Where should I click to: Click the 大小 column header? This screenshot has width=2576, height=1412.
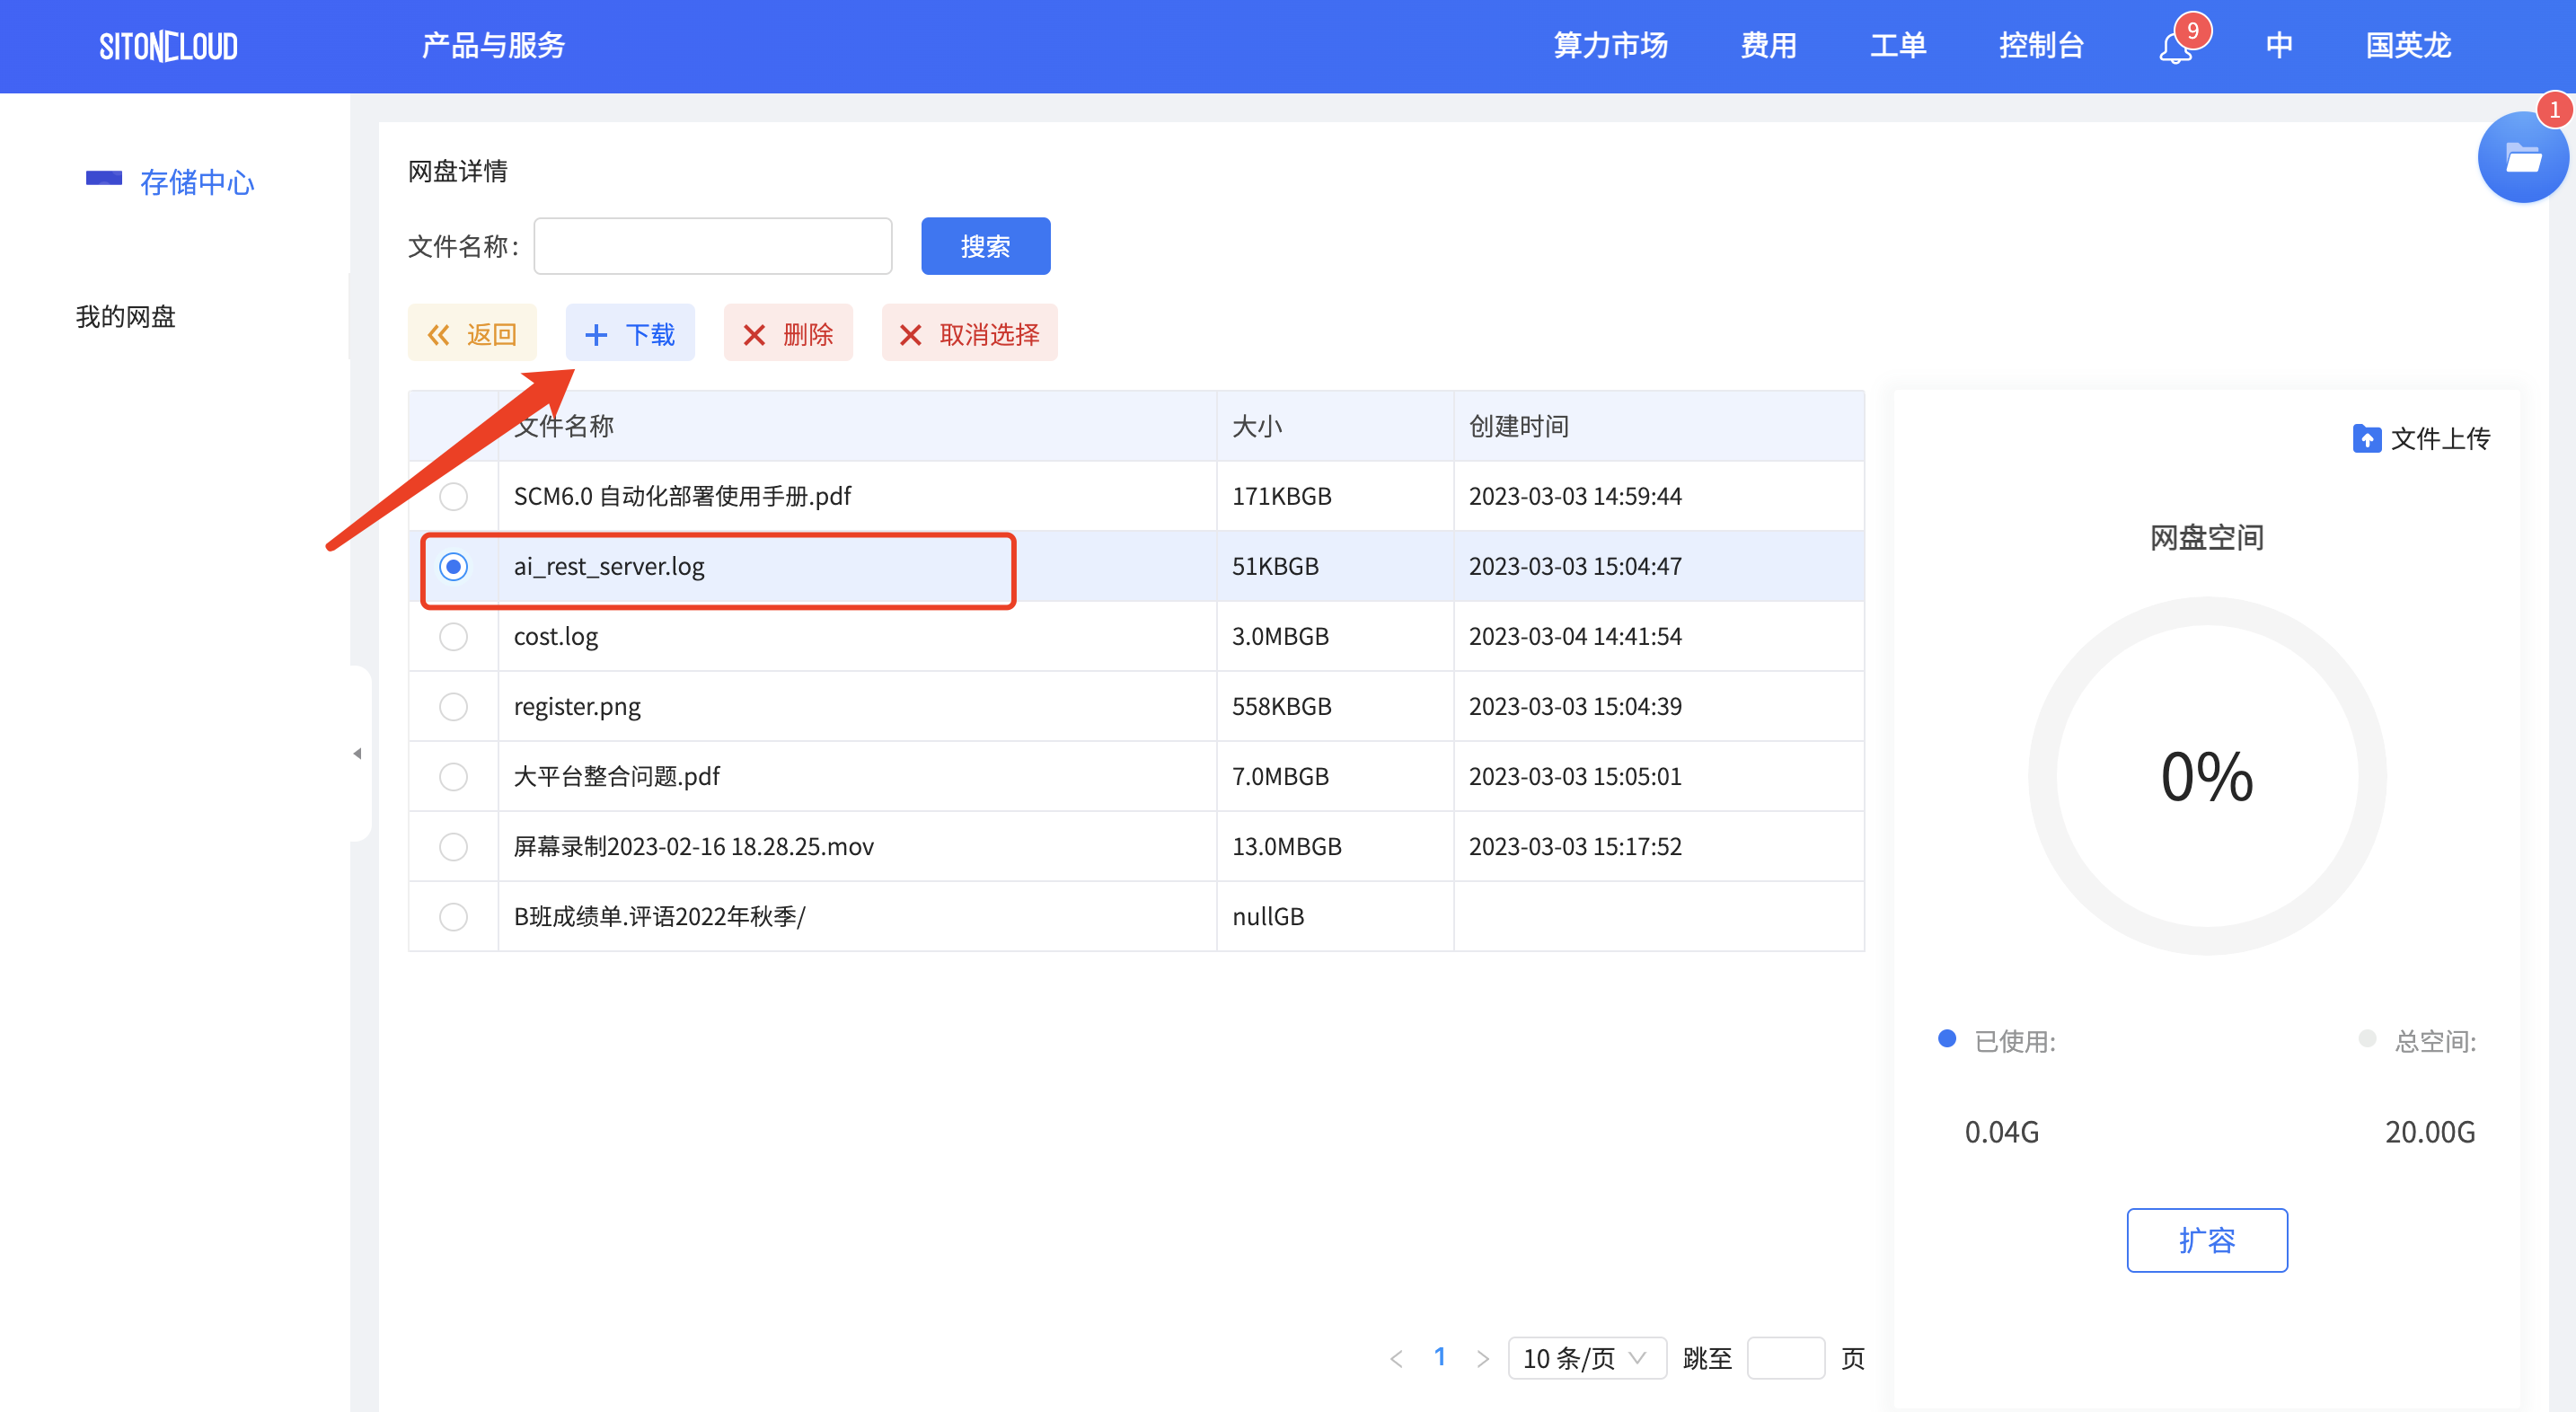pyautogui.click(x=1257, y=426)
